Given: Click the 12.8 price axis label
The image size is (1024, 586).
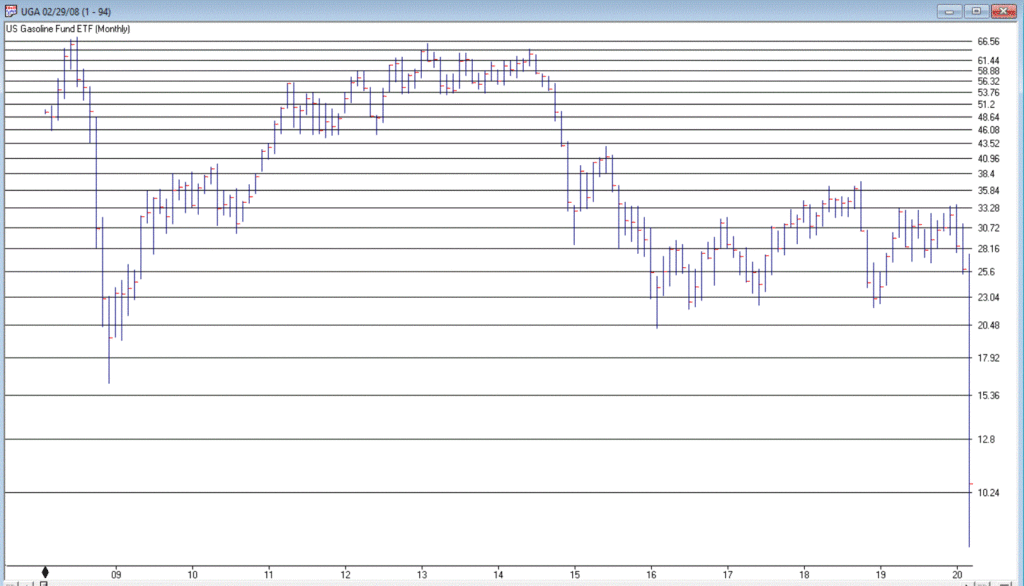Looking at the screenshot, I should [985, 439].
